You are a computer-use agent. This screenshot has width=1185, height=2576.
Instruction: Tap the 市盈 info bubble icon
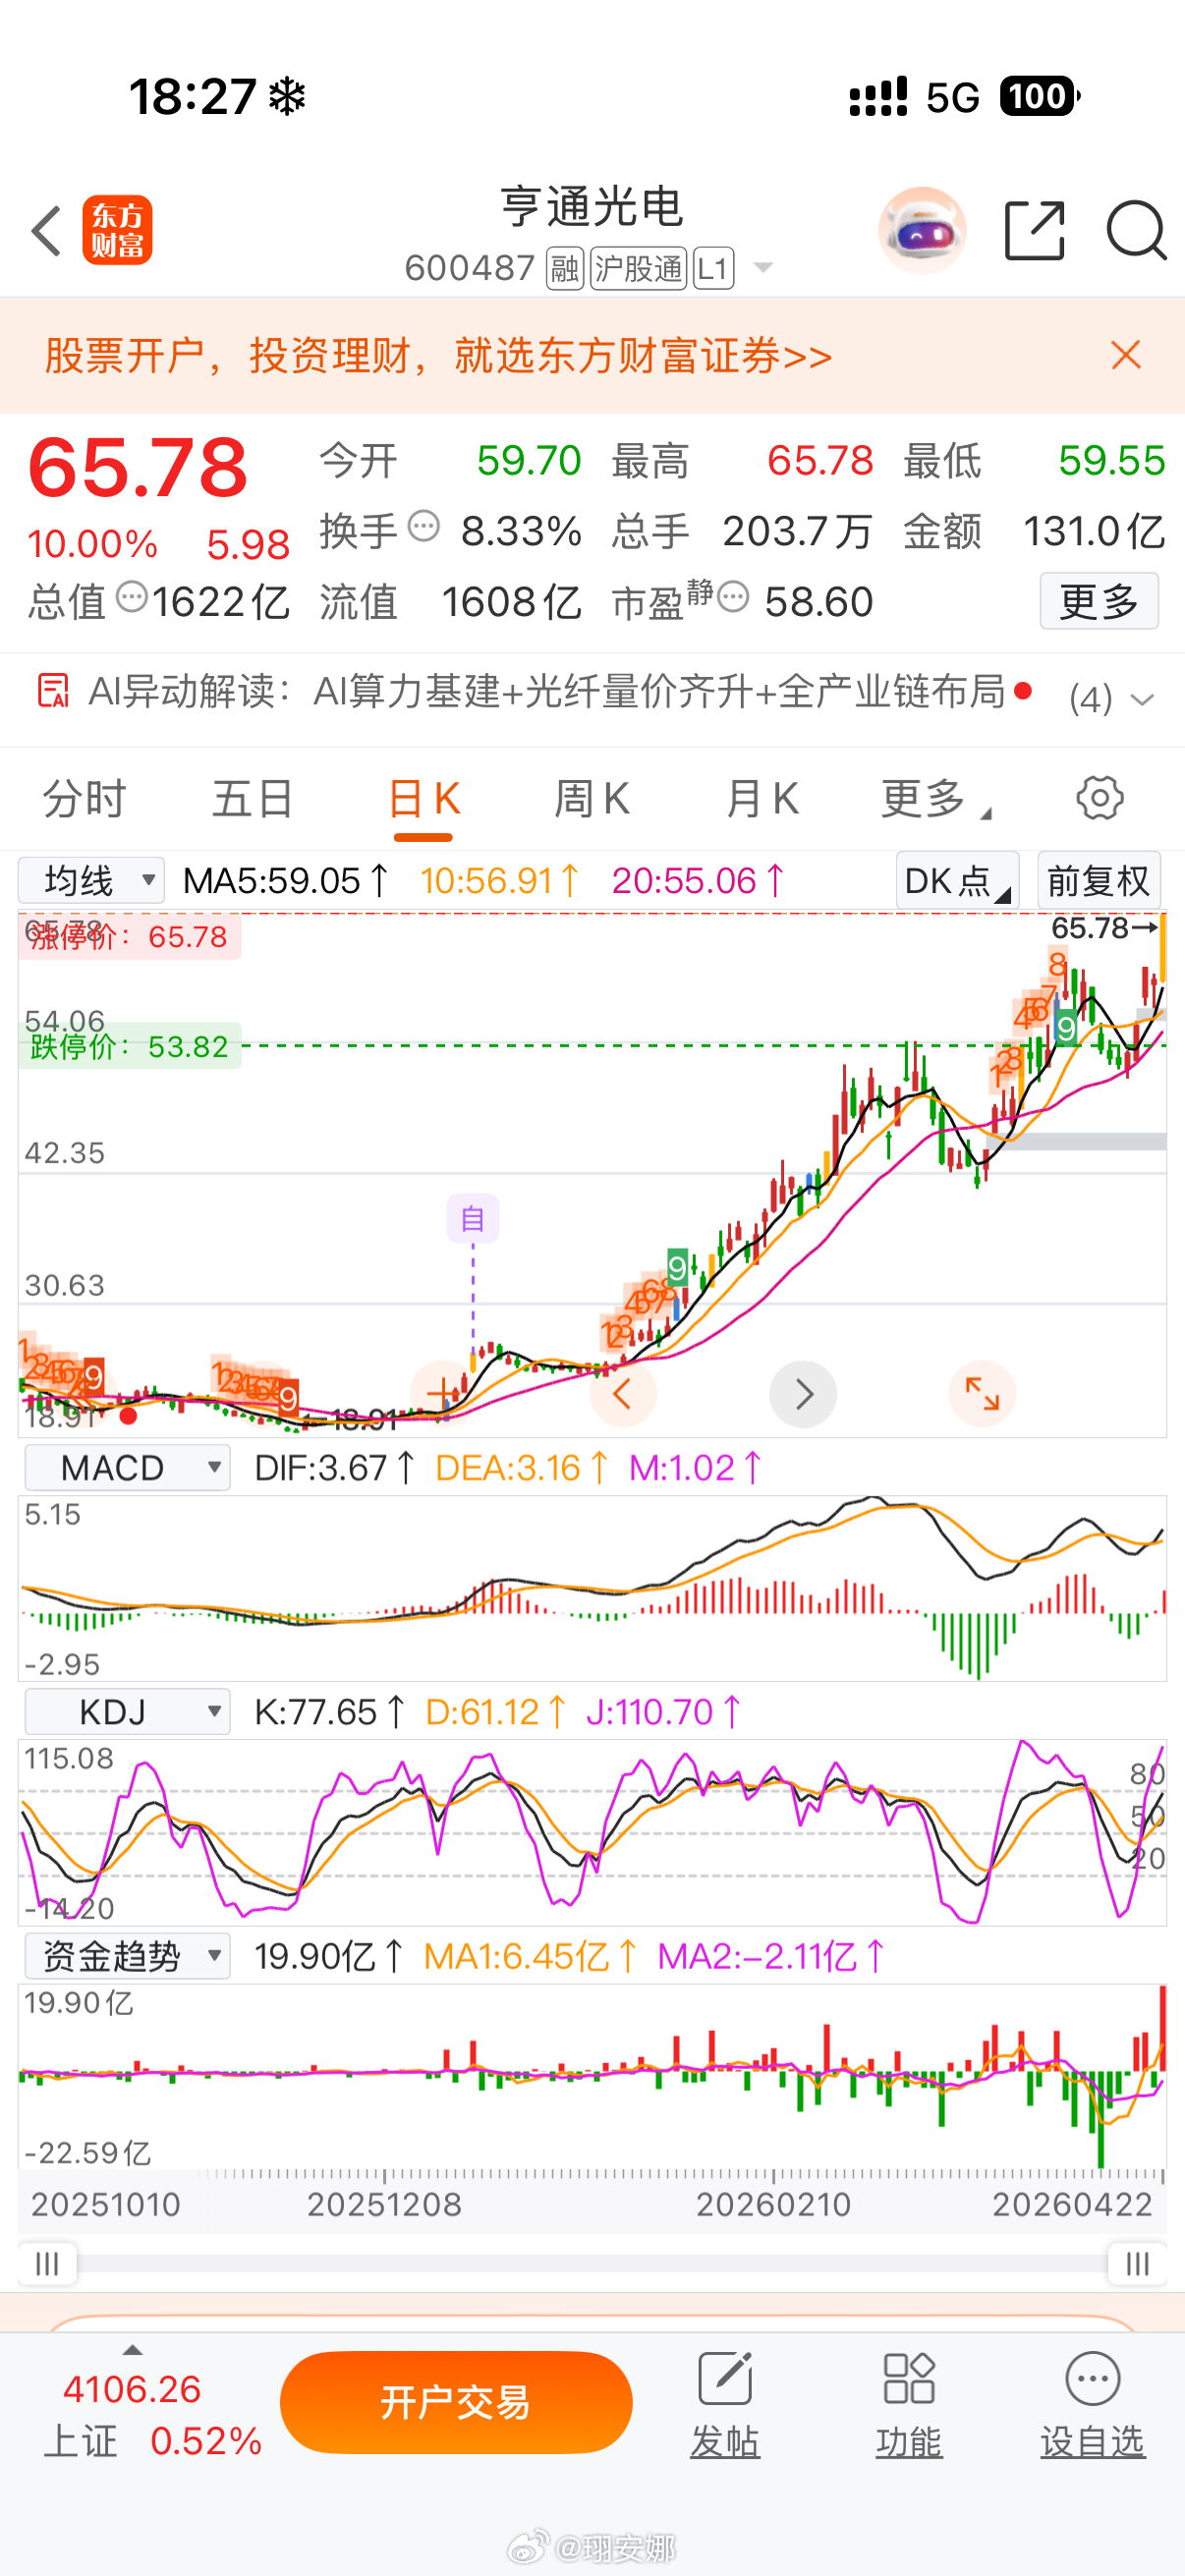point(733,598)
